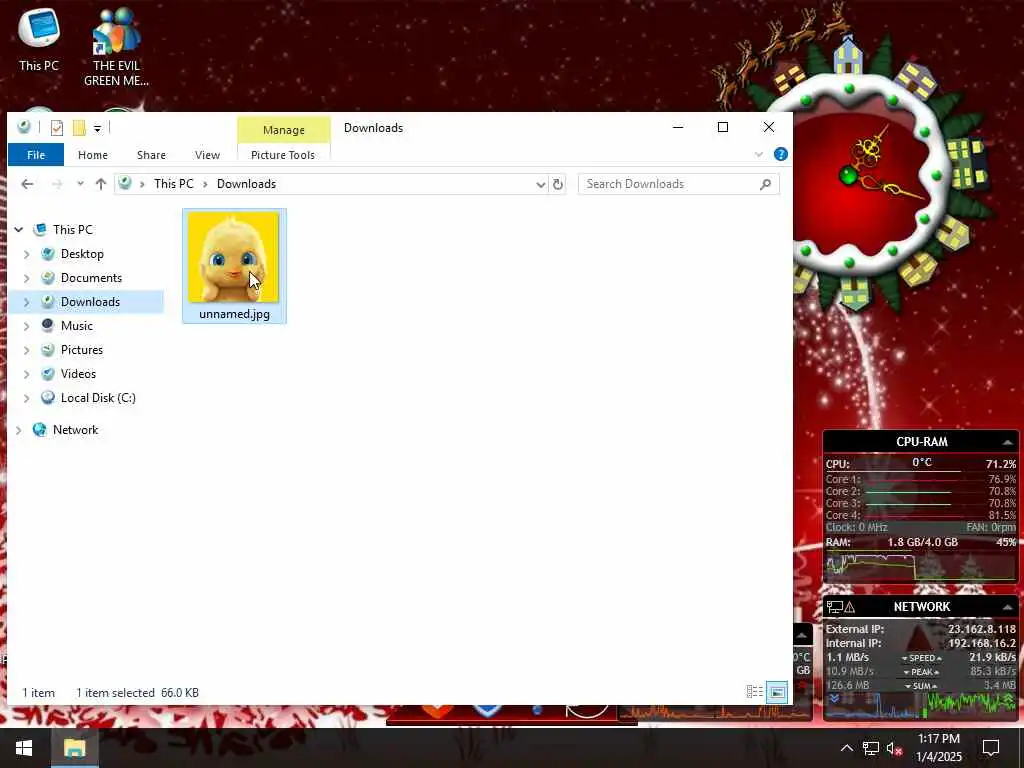Open the File menu tab
This screenshot has height=768, width=1024.
click(x=36, y=155)
